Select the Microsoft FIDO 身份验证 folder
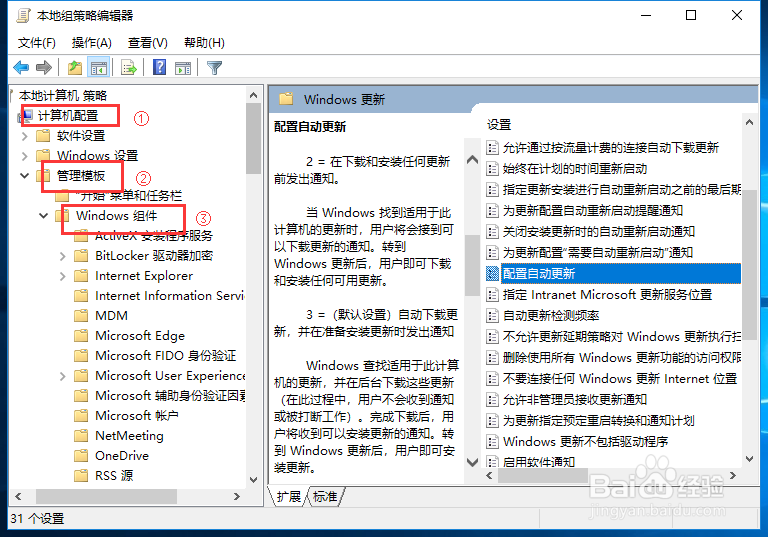This screenshot has height=537, width=768. point(166,356)
